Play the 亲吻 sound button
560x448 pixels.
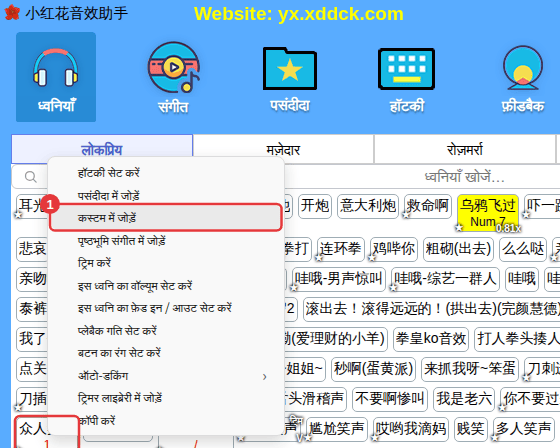[32, 279]
